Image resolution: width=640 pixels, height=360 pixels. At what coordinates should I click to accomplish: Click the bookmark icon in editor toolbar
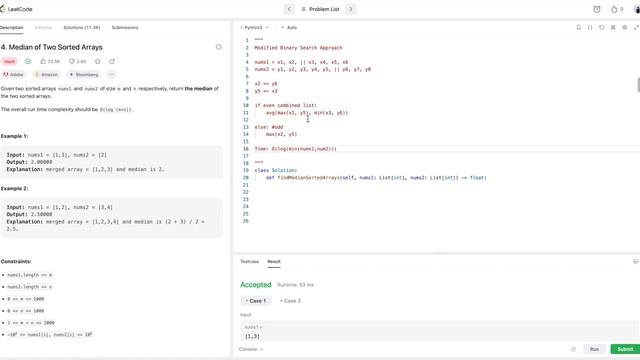578,27
